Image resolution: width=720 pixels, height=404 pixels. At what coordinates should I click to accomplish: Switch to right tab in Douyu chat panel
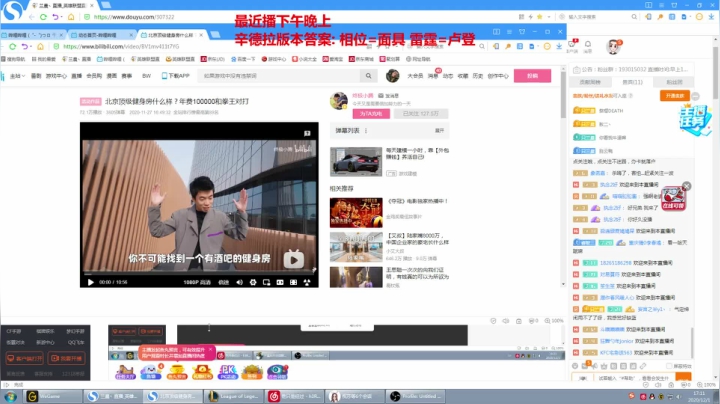(x=674, y=82)
